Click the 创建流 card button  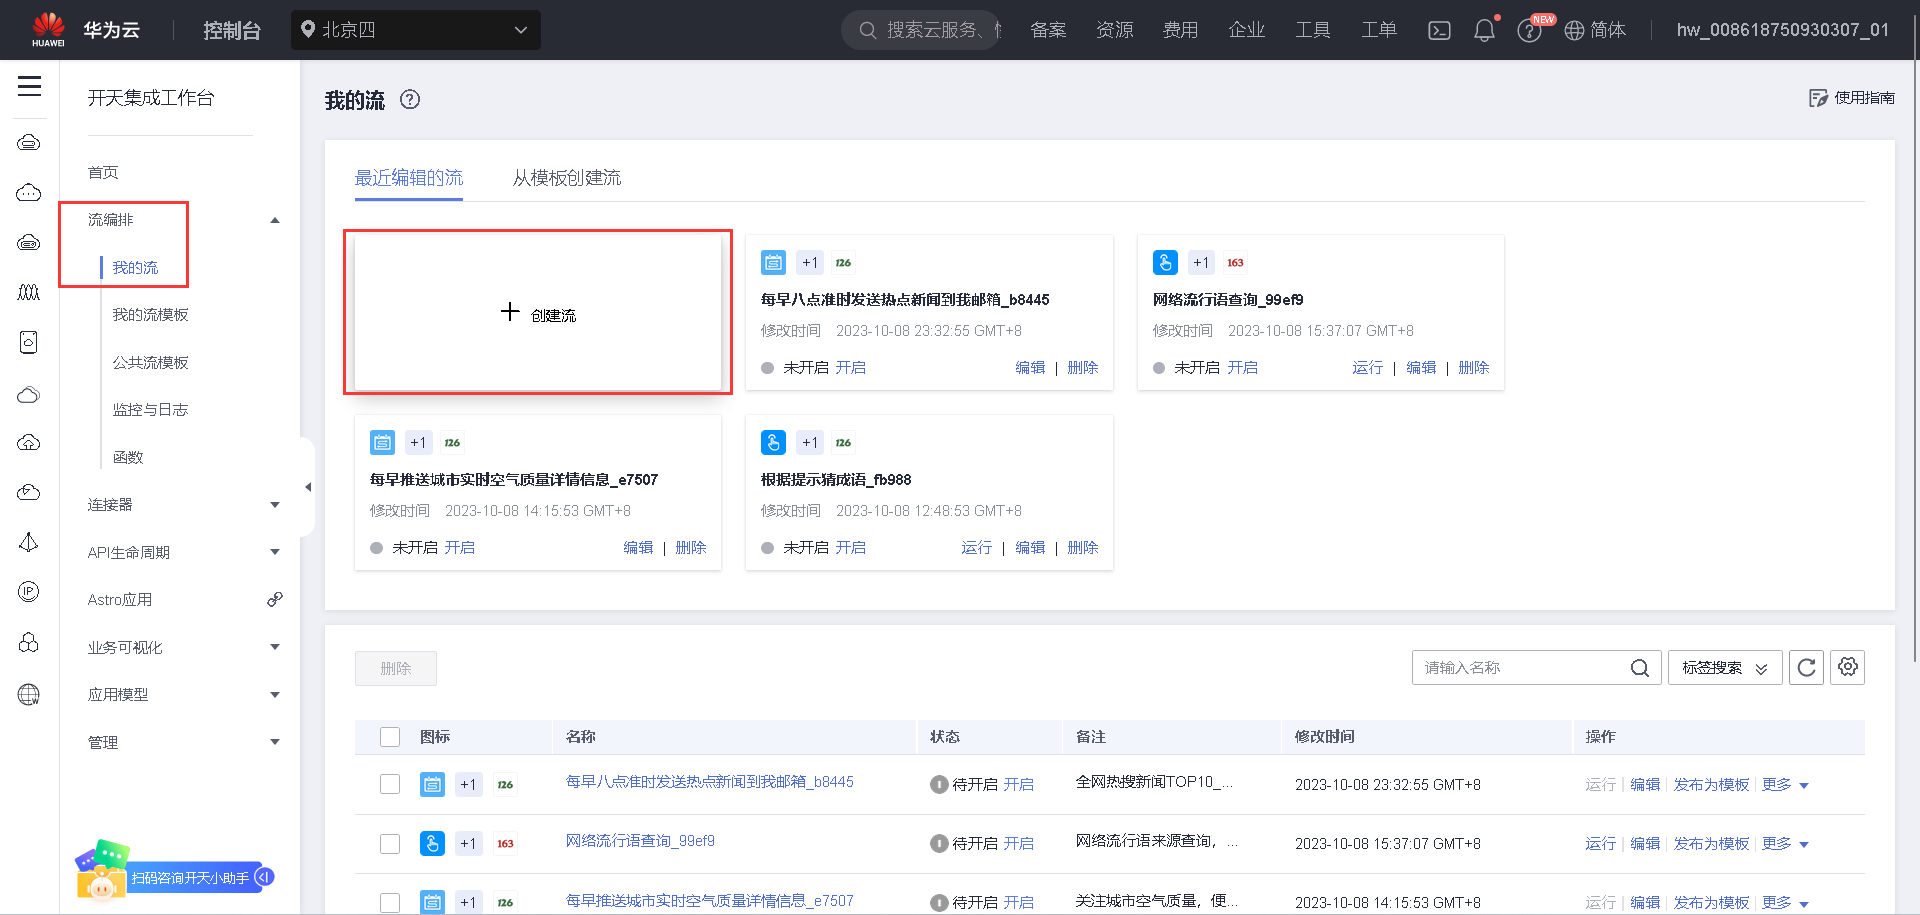click(x=537, y=312)
